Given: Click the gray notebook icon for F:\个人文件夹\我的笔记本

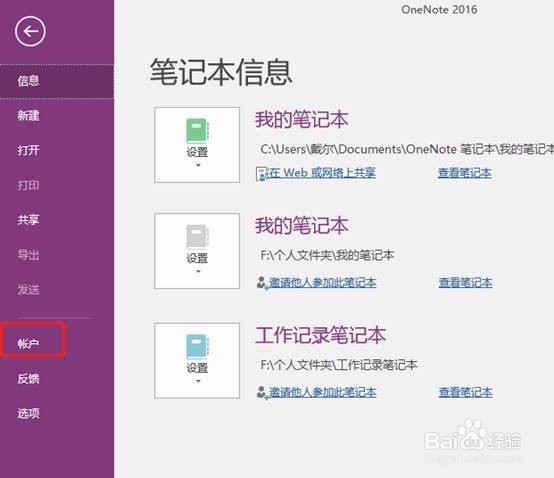Looking at the screenshot, I should pyautogui.click(x=198, y=237).
